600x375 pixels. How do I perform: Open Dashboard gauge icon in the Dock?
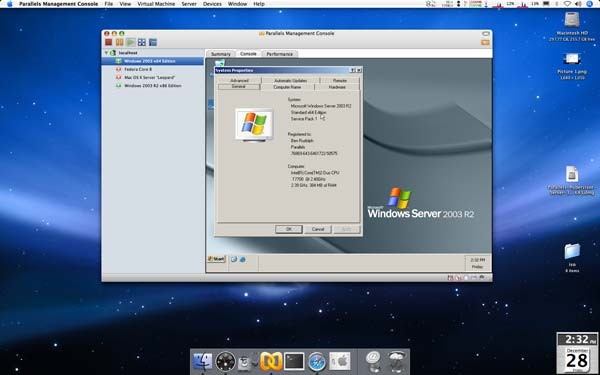[225, 361]
